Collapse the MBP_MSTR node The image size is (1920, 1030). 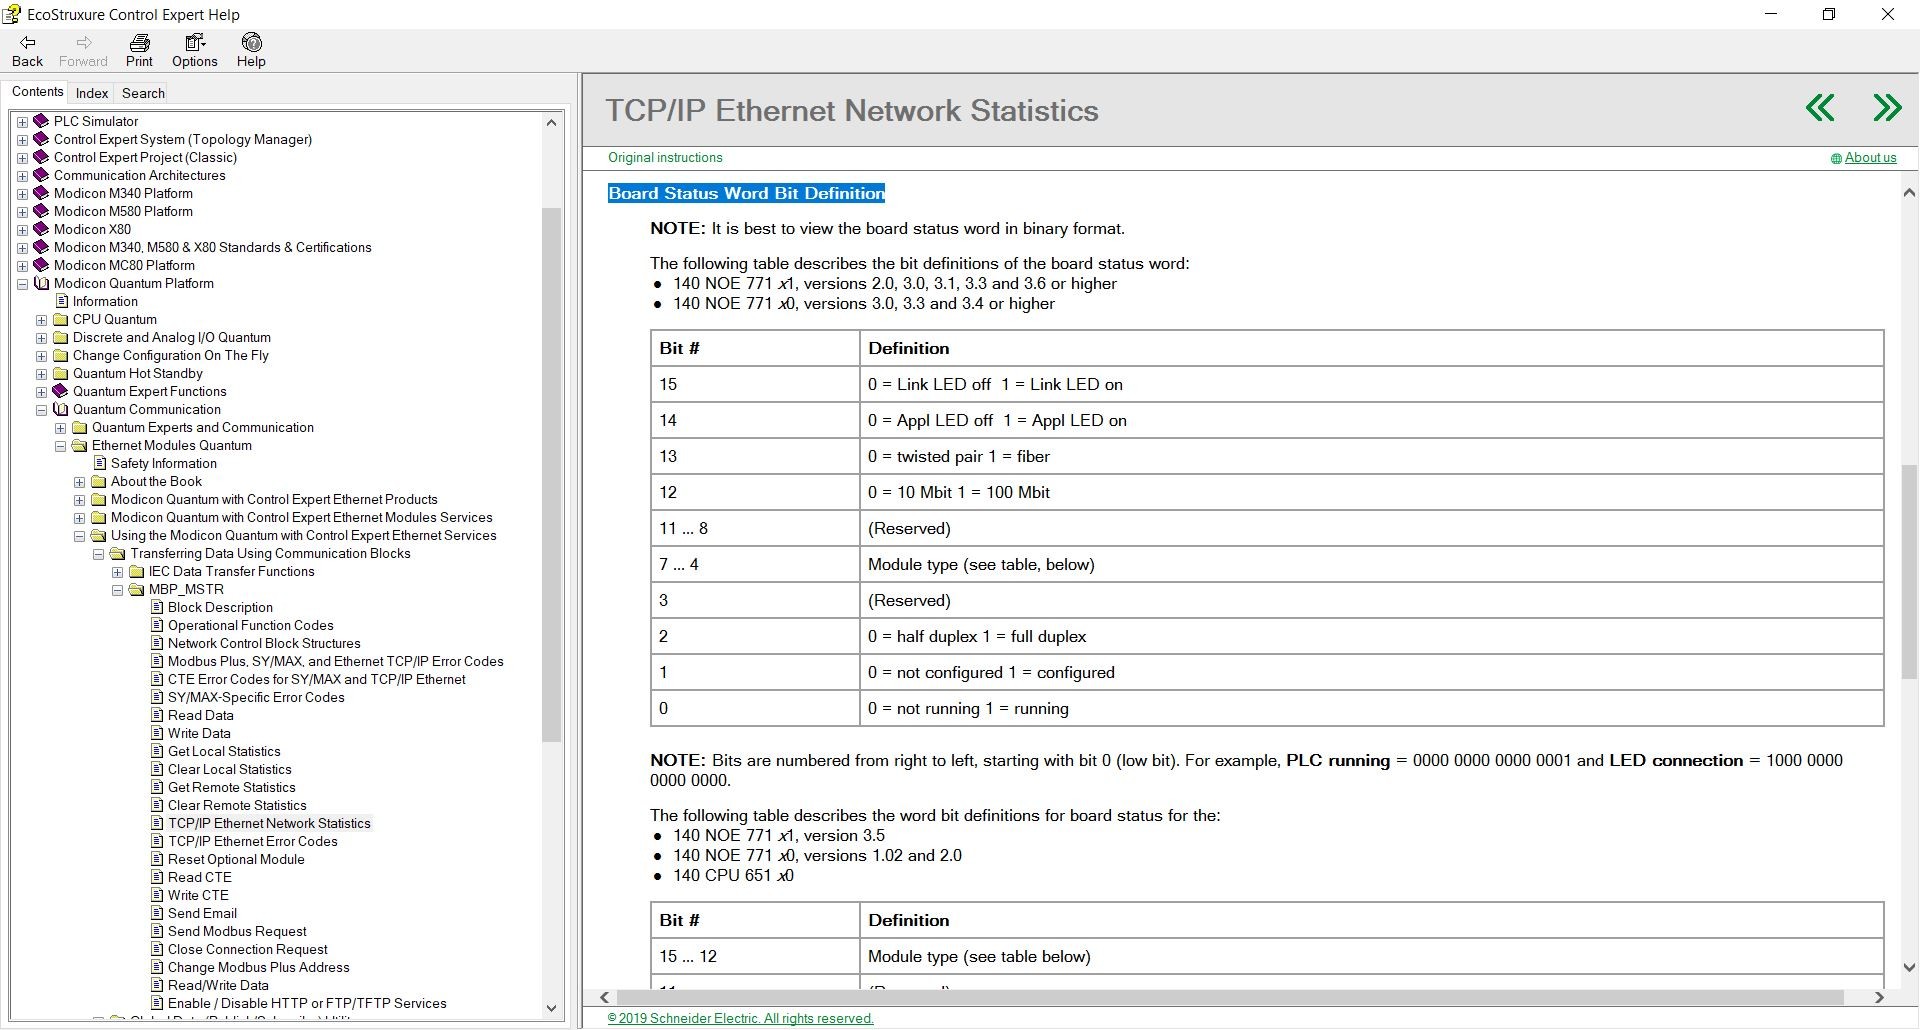pyautogui.click(x=117, y=590)
